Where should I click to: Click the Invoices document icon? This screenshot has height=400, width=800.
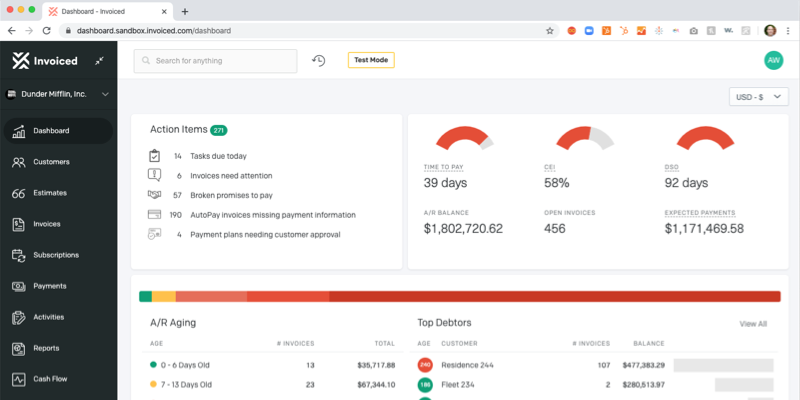coord(18,224)
